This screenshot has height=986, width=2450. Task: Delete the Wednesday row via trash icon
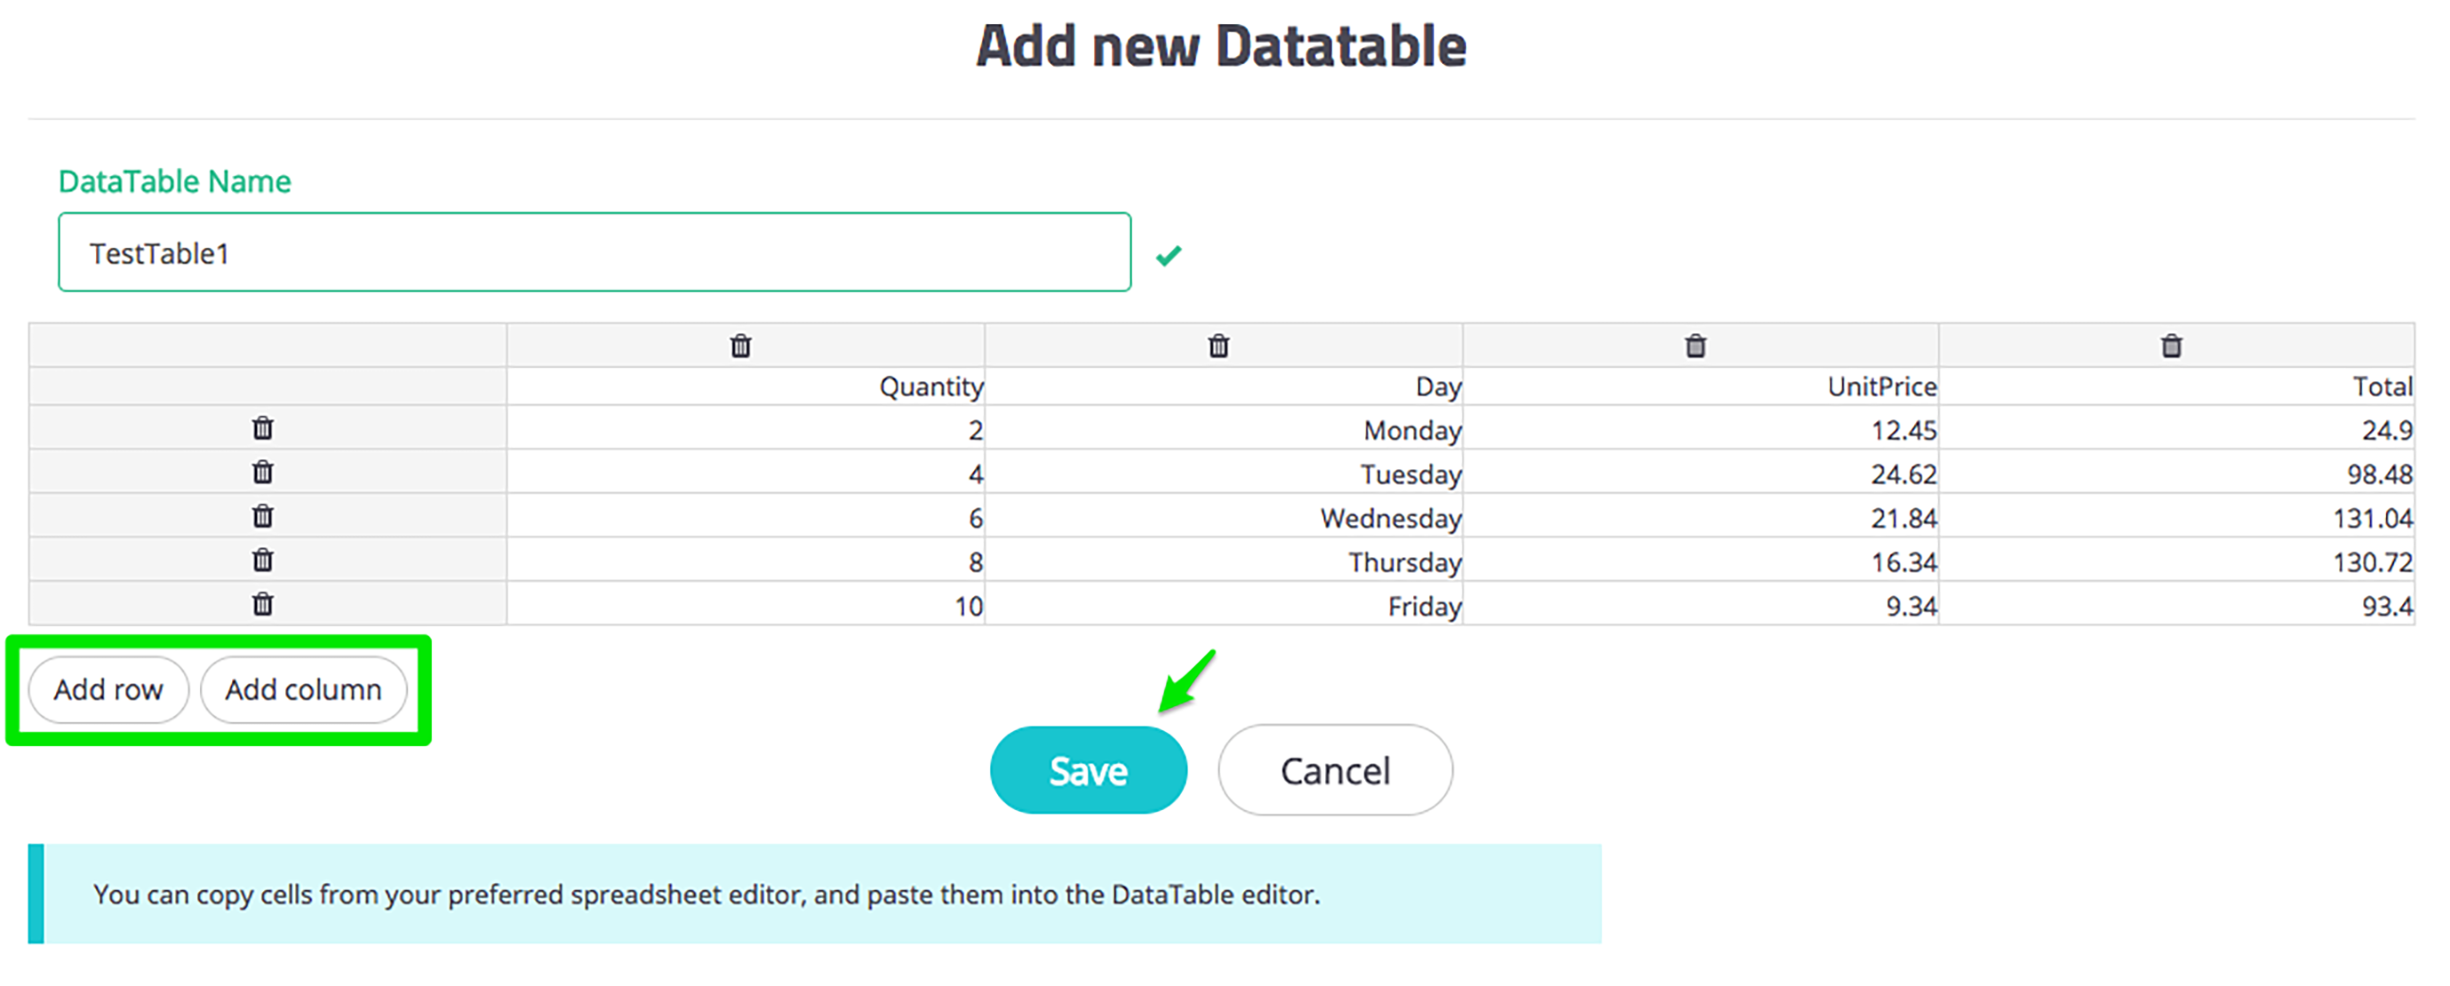[x=262, y=516]
